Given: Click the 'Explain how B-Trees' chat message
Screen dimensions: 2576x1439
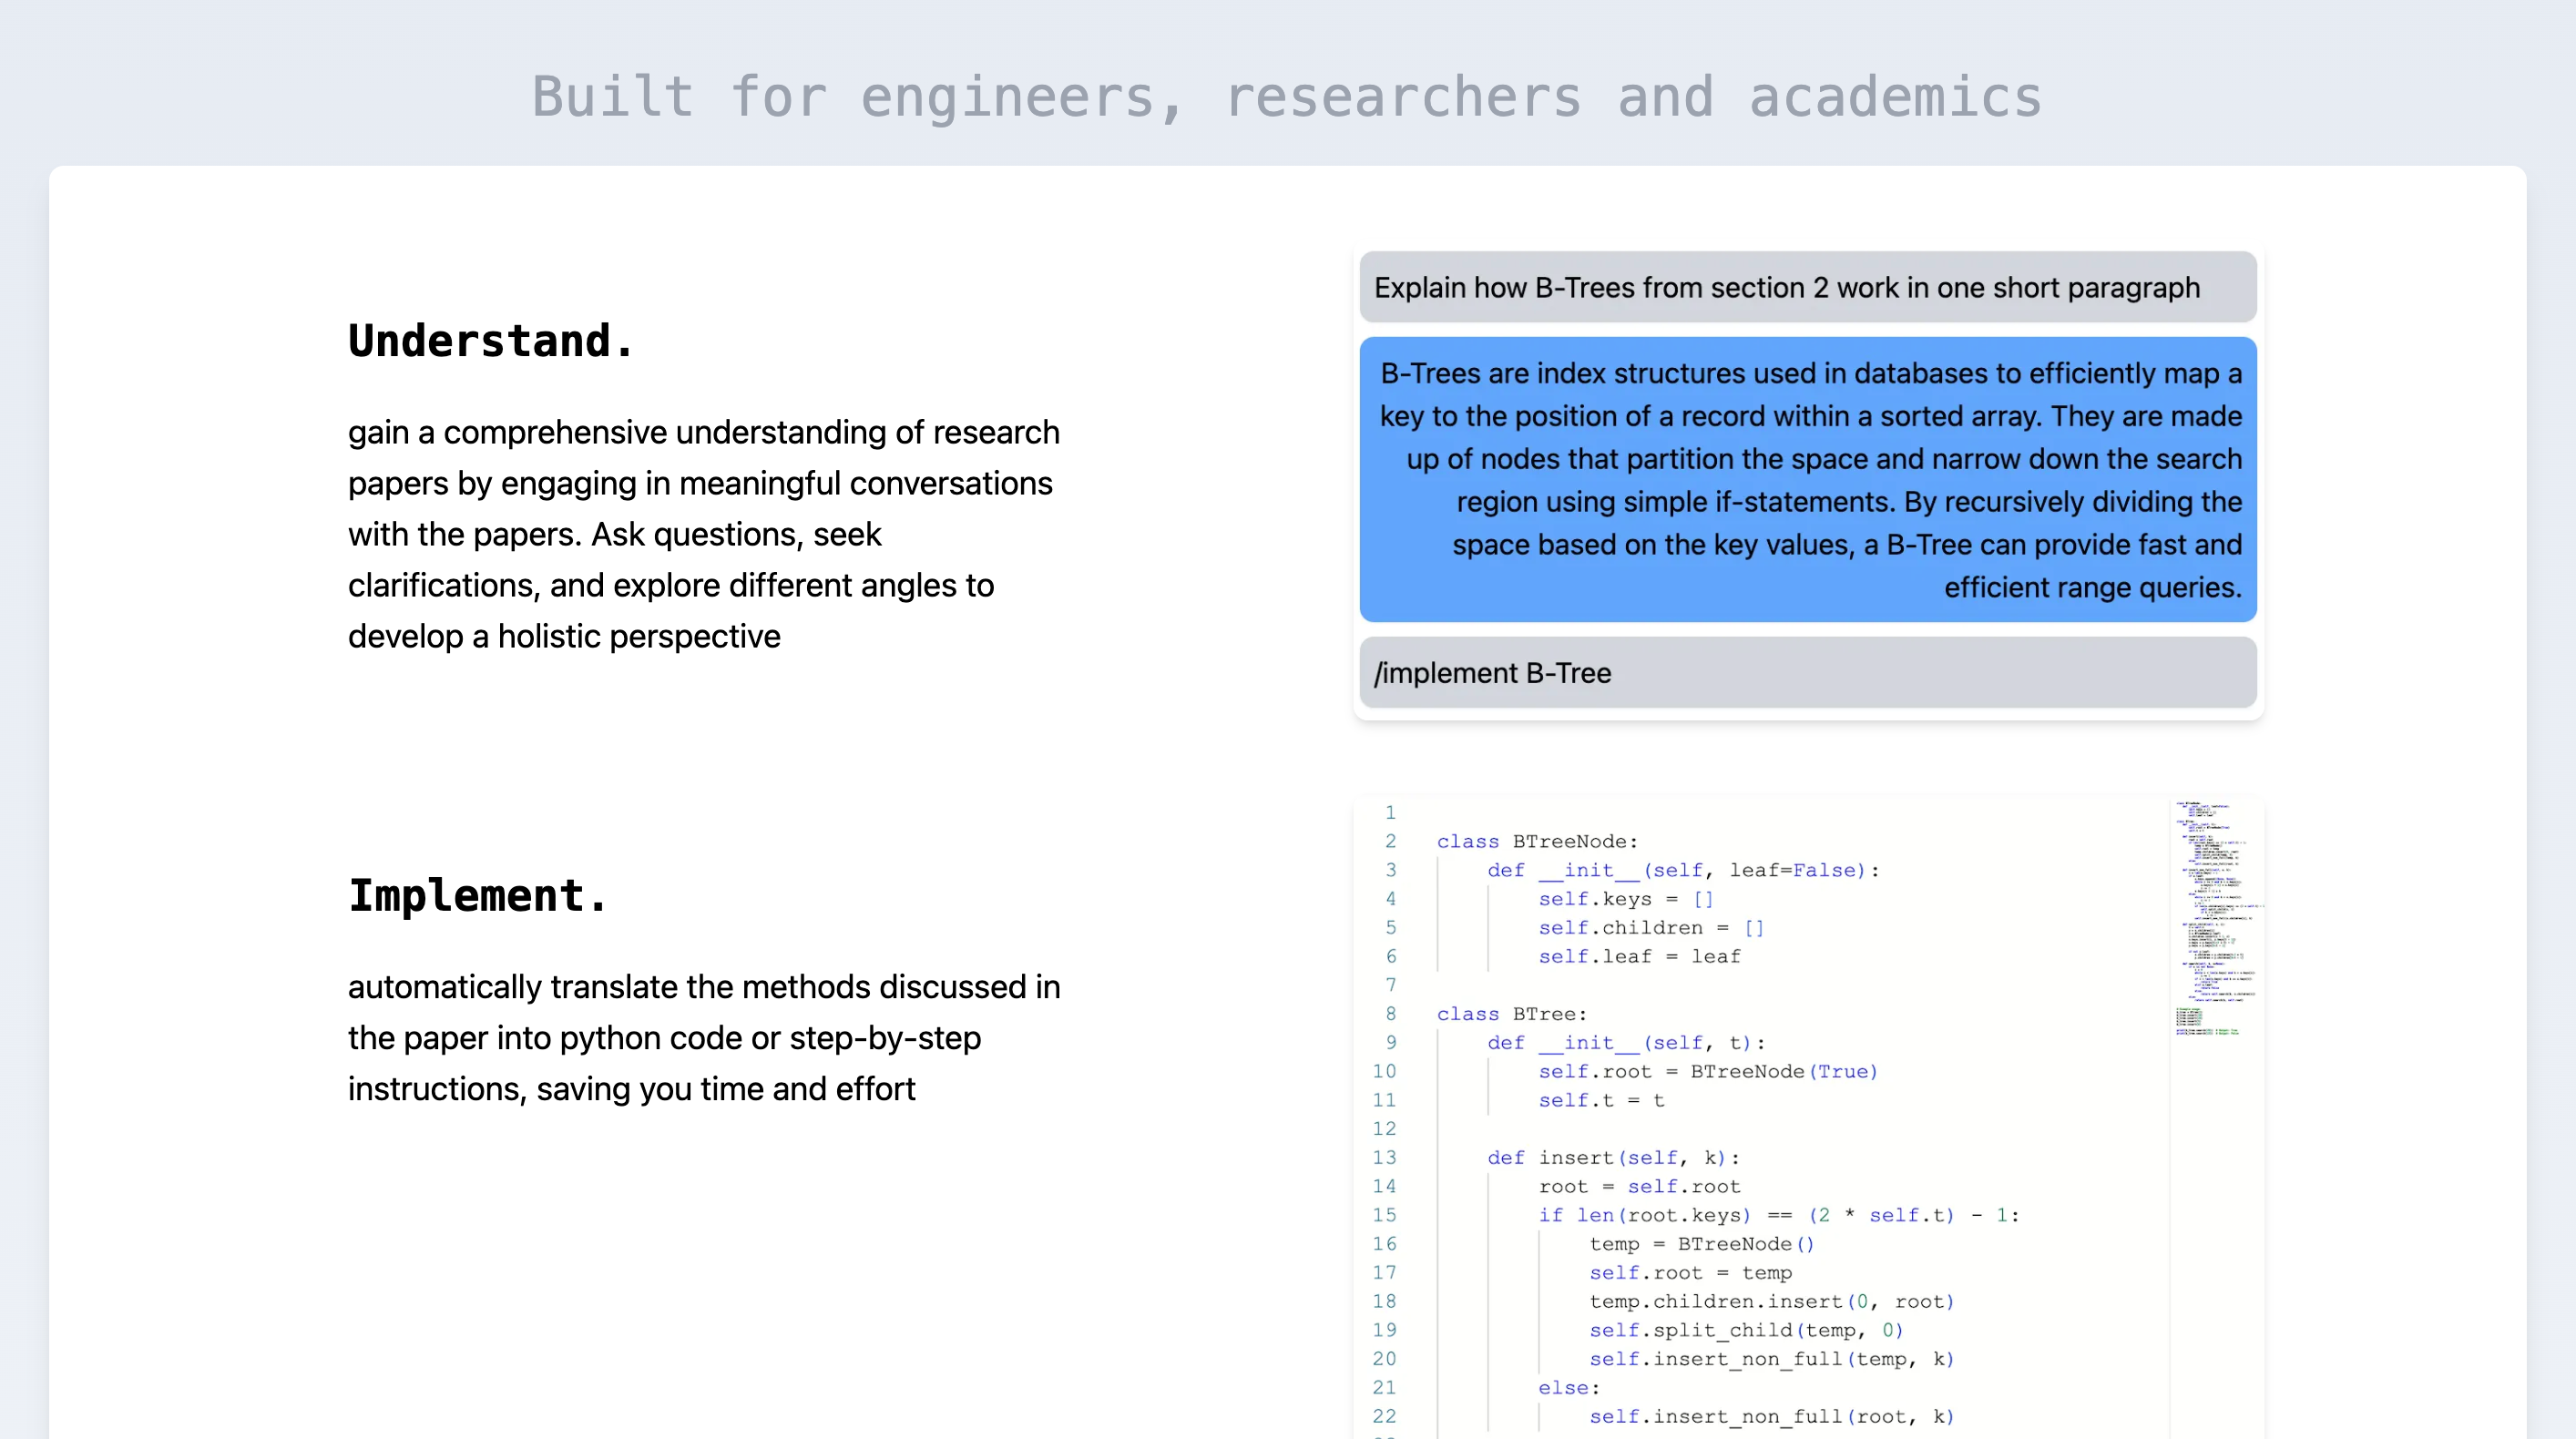Looking at the screenshot, I should 1808,287.
